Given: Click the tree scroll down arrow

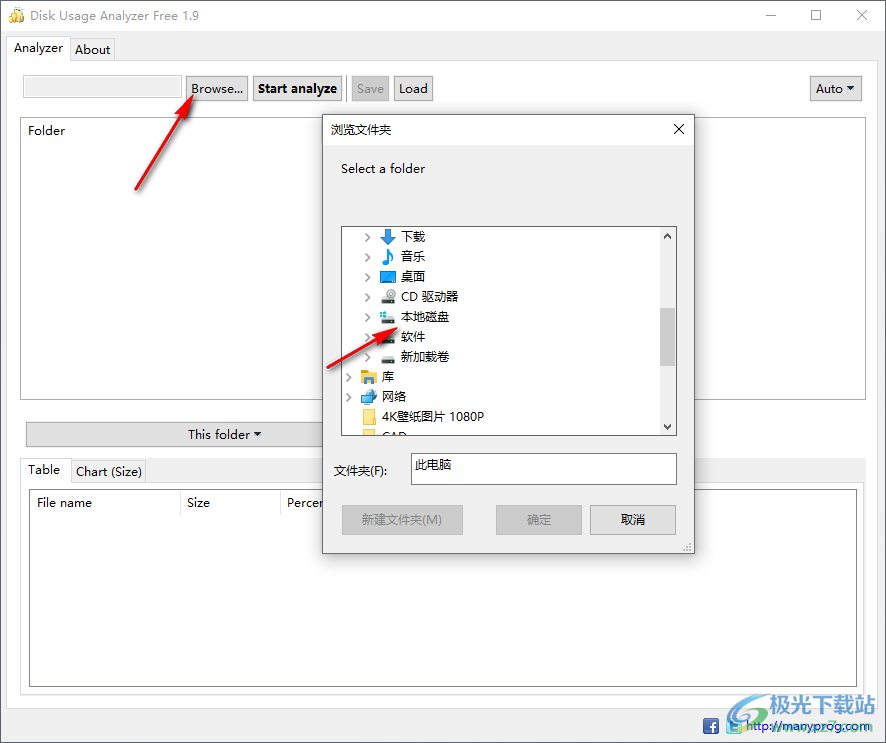Looking at the screenshot, I should point(667,427).
